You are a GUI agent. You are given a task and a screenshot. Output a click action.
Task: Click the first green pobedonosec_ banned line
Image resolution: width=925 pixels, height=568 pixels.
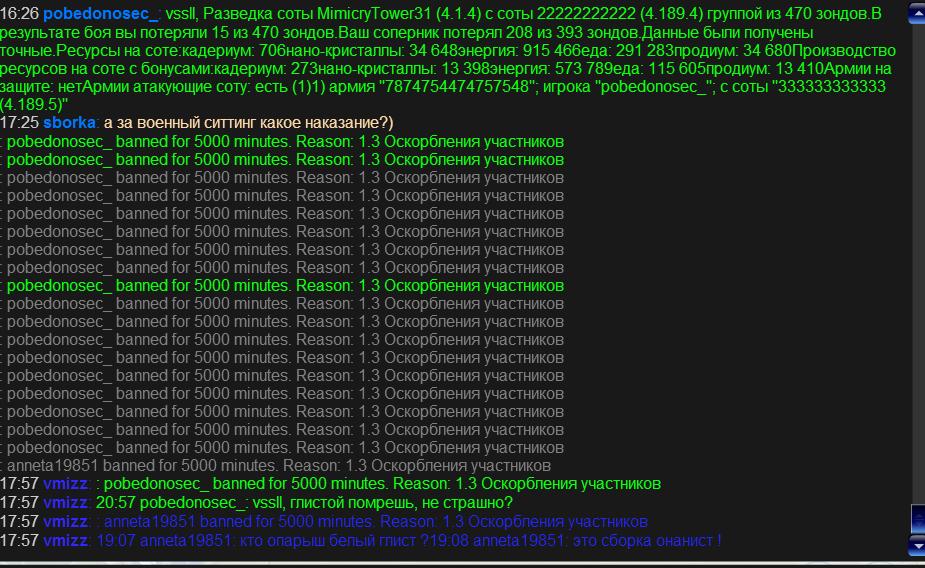point(285,141)
